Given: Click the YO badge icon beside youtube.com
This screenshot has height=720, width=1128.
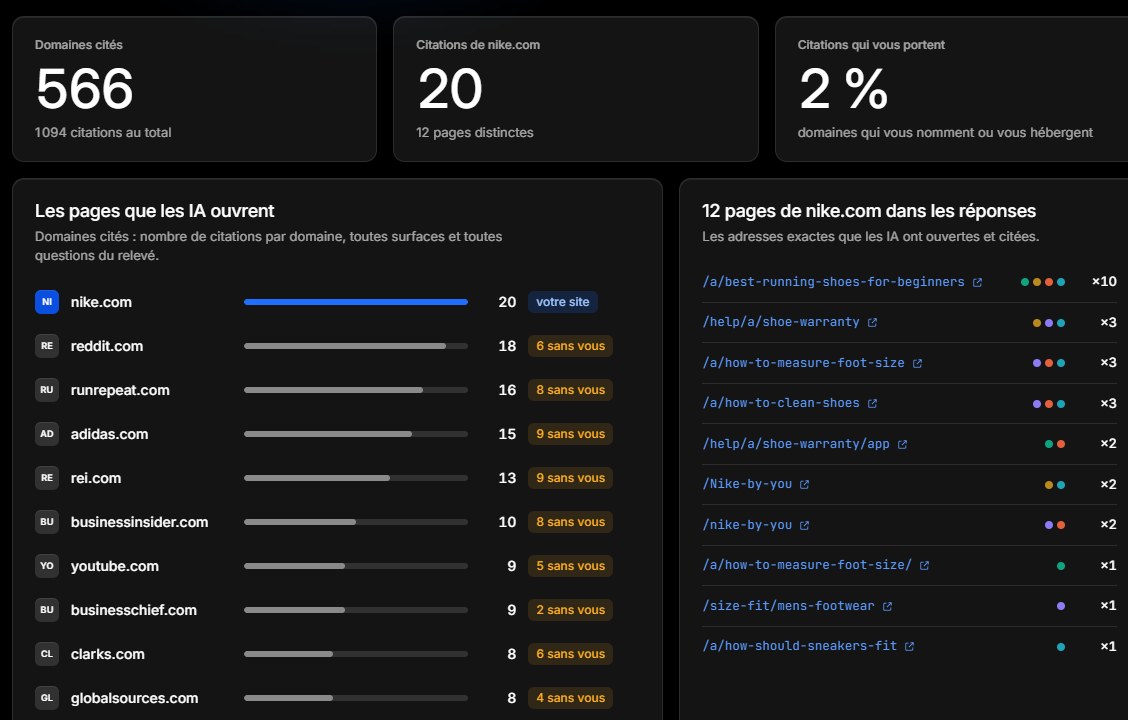Looking at the screenshot, I should click(x=47, y=566).
